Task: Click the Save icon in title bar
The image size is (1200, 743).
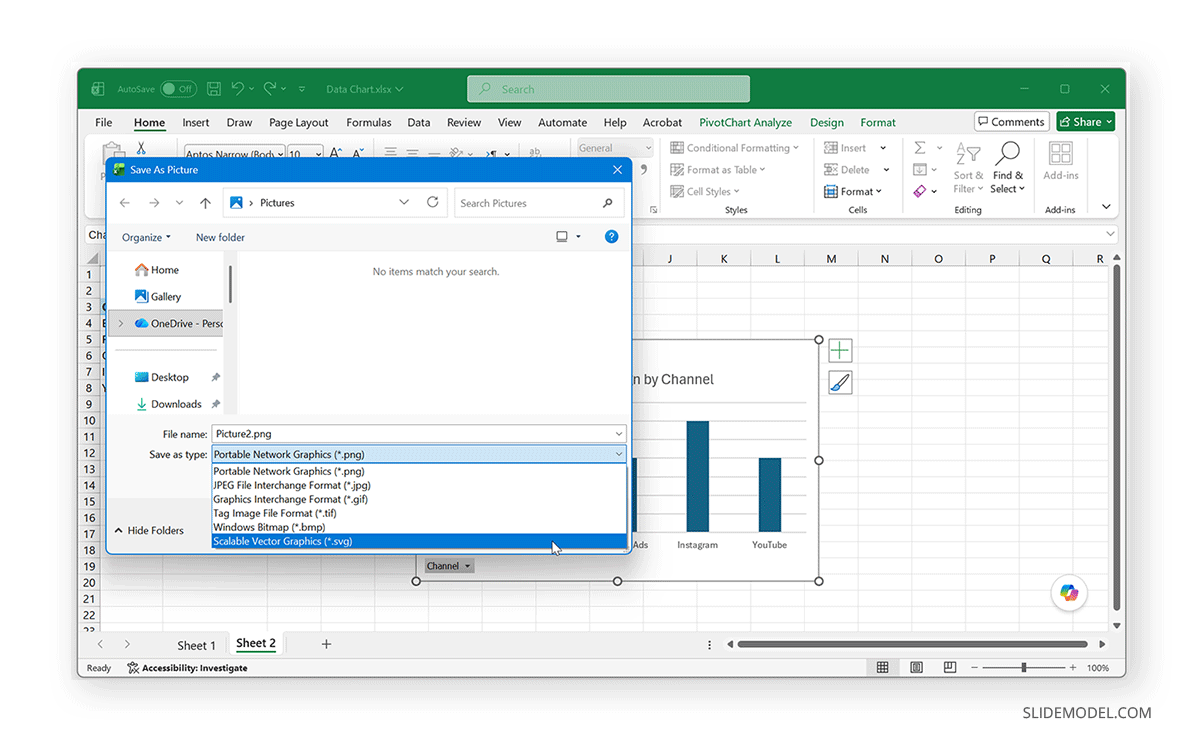Action: pyautogui.click(x=213, y=89)
